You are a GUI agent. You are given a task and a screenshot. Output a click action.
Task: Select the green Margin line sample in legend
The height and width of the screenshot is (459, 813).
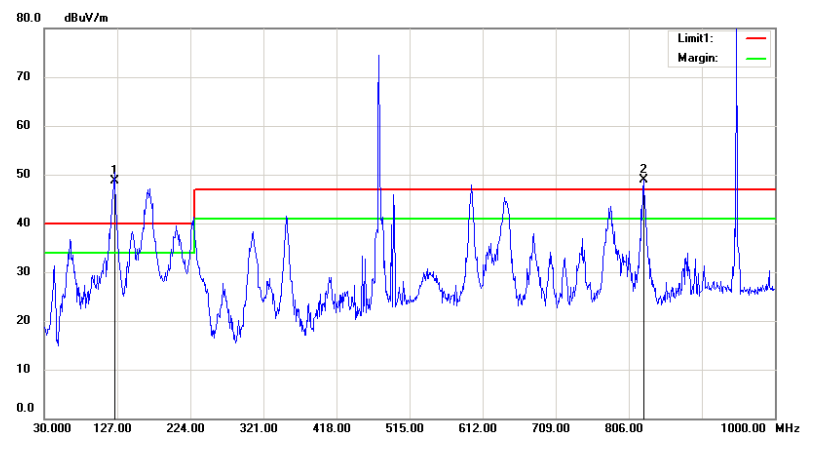(756, 59)
